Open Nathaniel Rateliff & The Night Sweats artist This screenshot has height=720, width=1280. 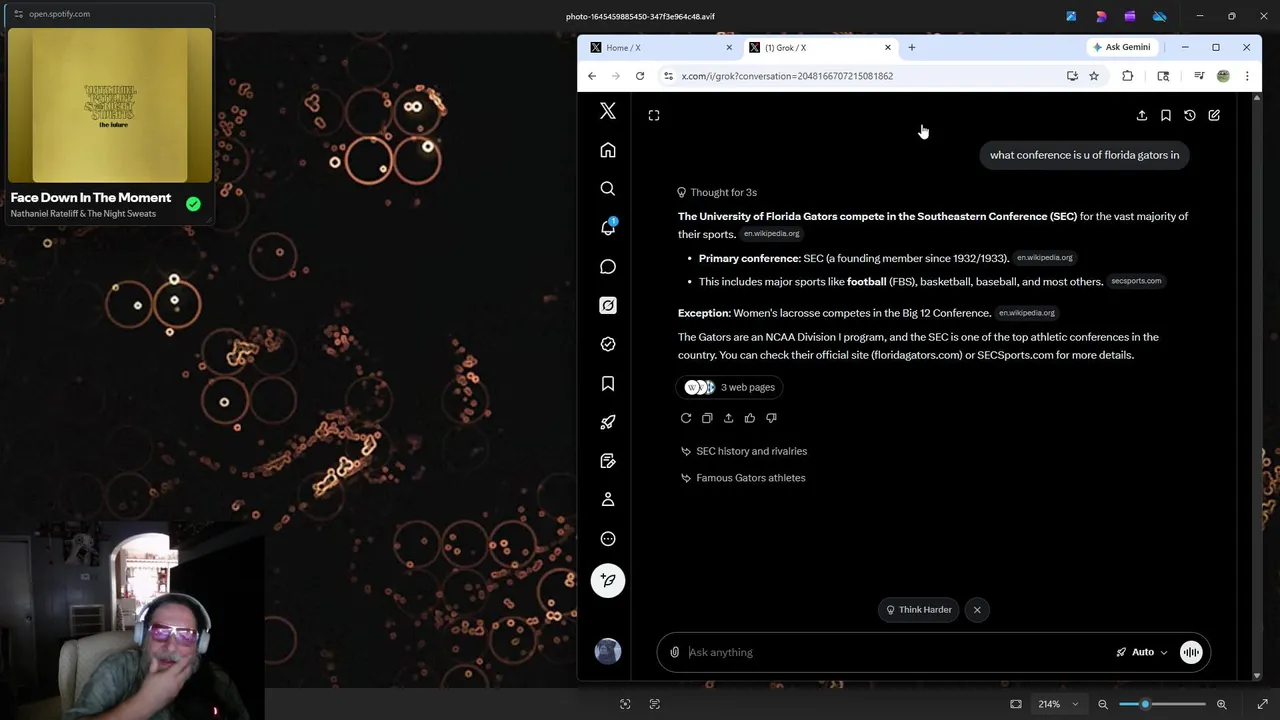pyautogui.click(x=83, y=214)
